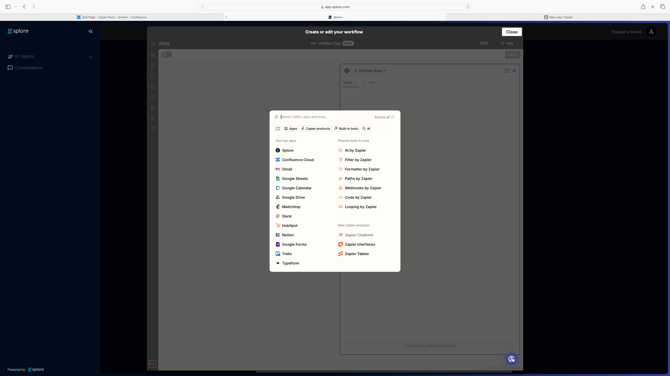The height and width of the screenshot is (376, 670).
Task: Focus the apps search field
Action: click(x=324, y=117)
